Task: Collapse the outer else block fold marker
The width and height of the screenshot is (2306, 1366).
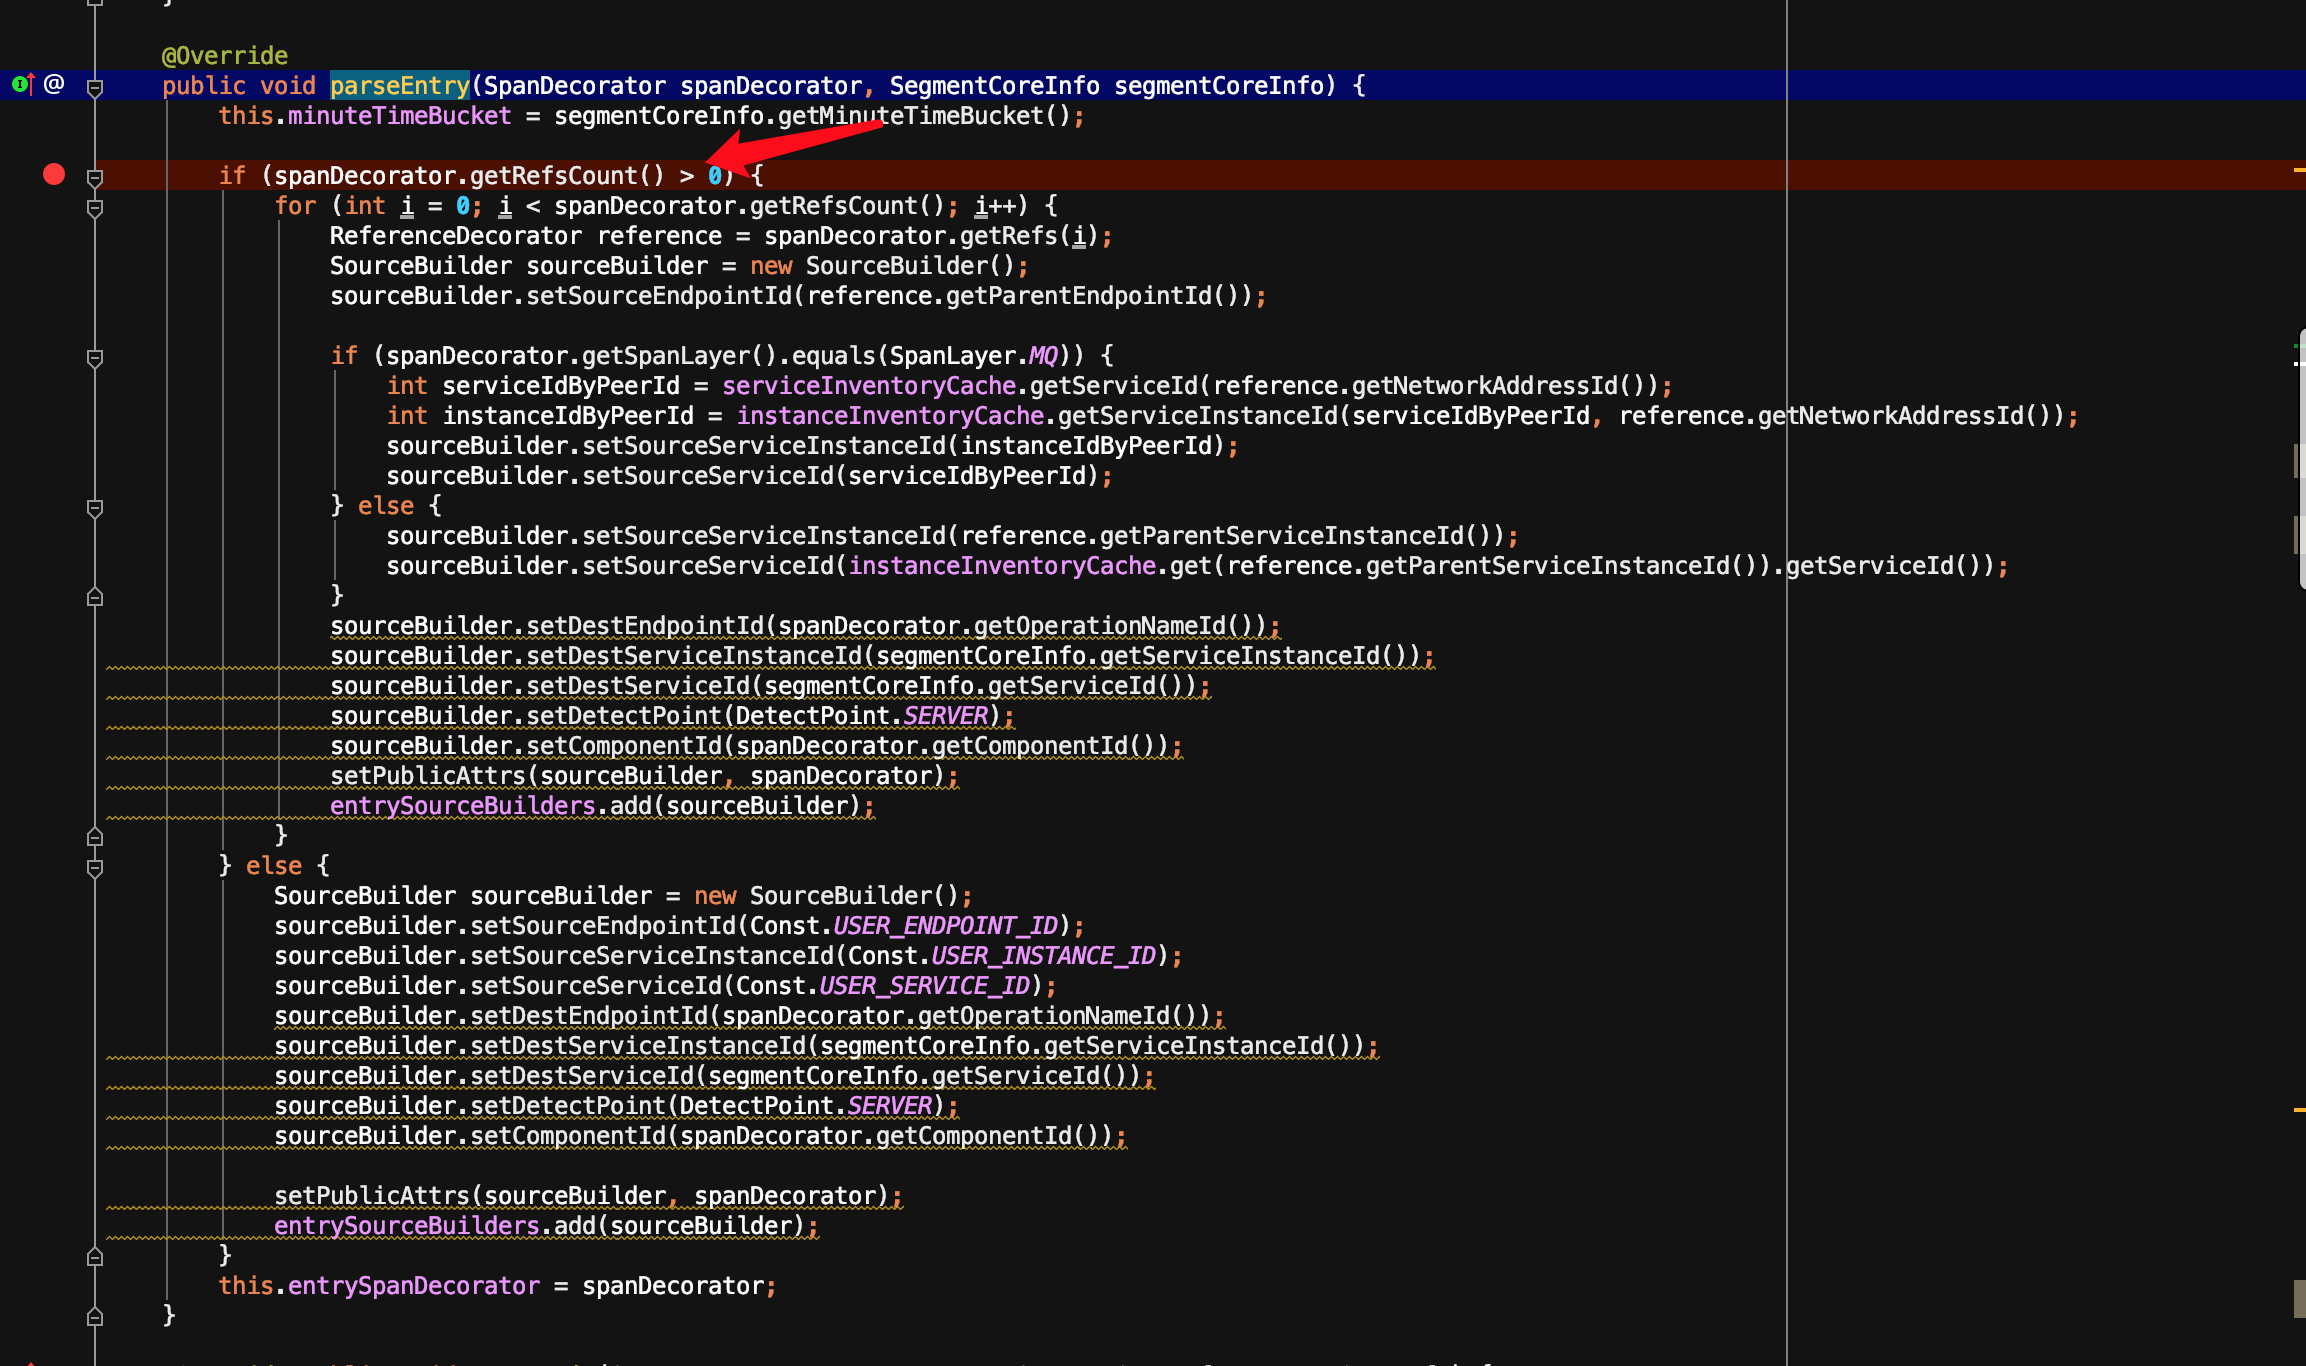Action: [x=95, y=868]
